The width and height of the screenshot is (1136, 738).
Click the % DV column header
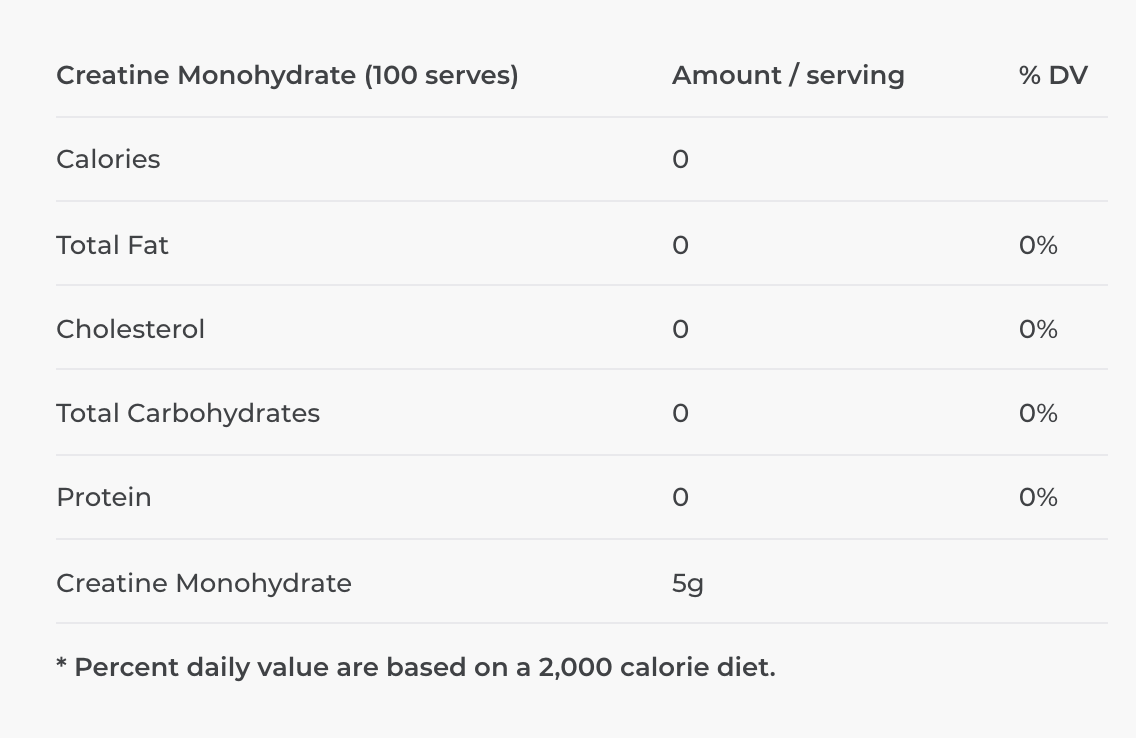(1053, 75)
